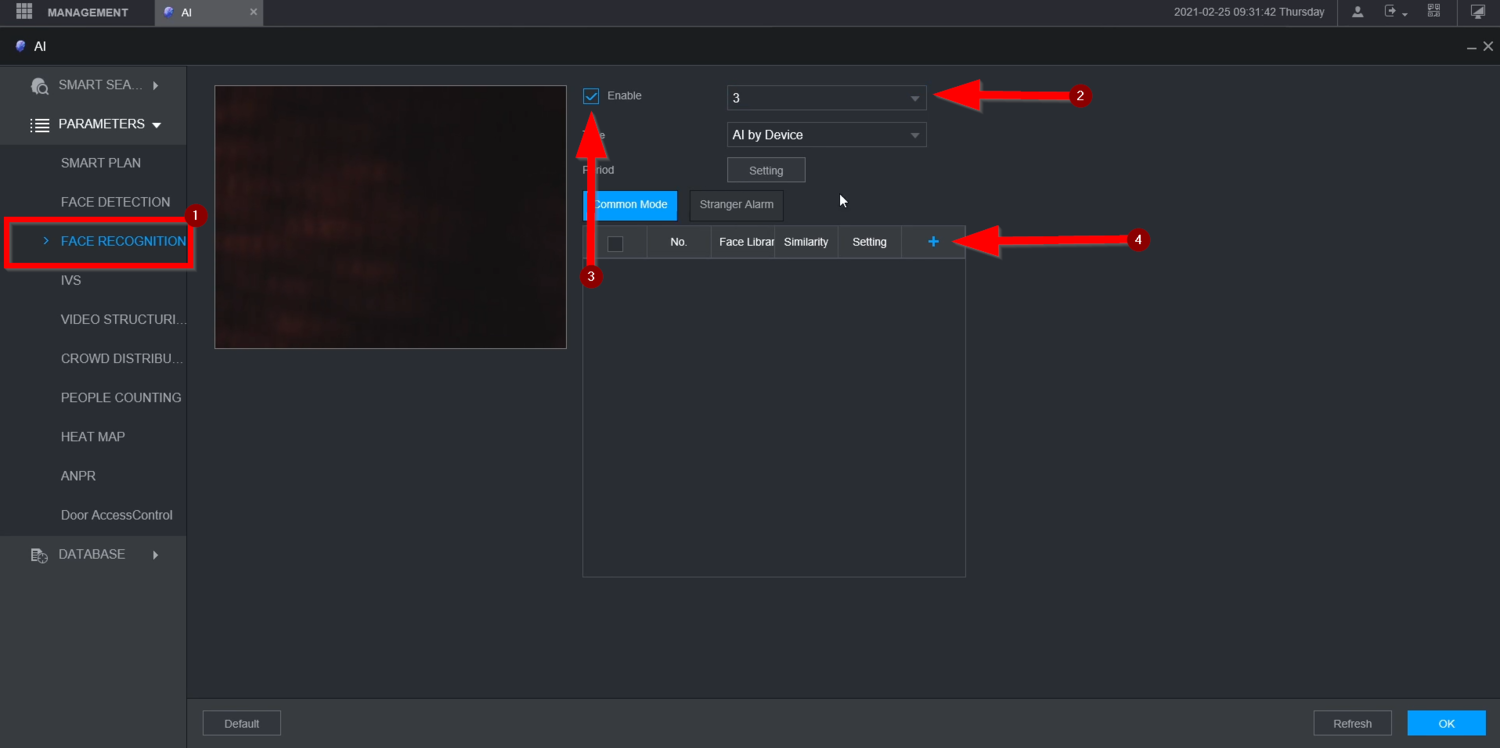1500x748 pixels.
Task: Click the logout icon in top bar
Action: pyautogui.click(x=1395, y=12)
